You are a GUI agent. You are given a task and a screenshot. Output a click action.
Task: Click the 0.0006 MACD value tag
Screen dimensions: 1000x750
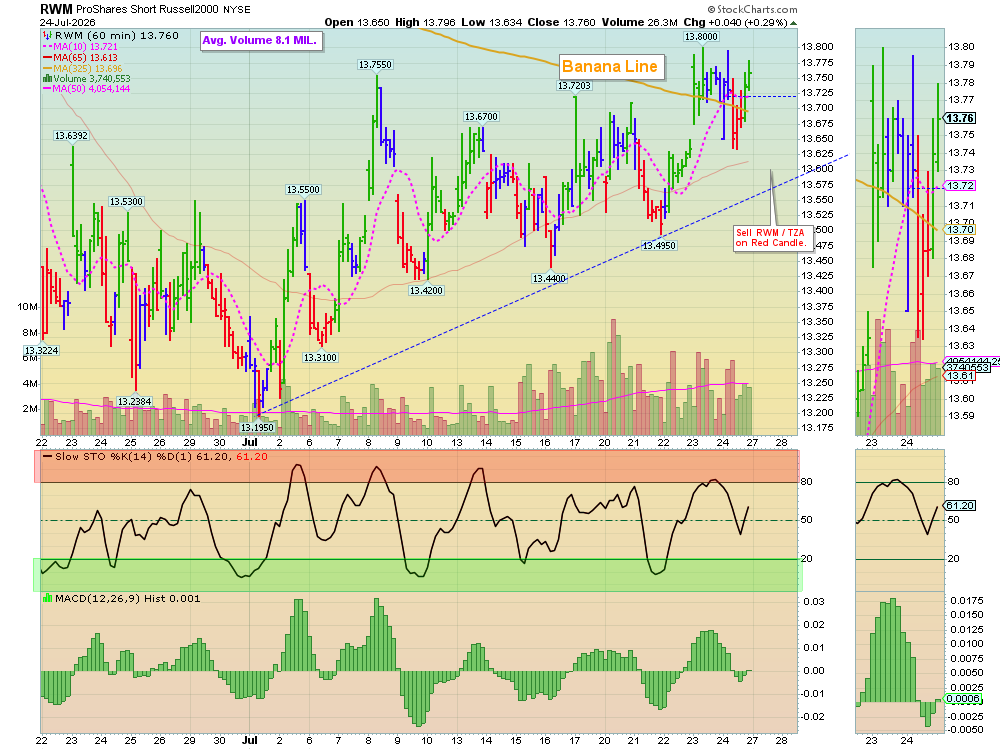coord(962,698)
